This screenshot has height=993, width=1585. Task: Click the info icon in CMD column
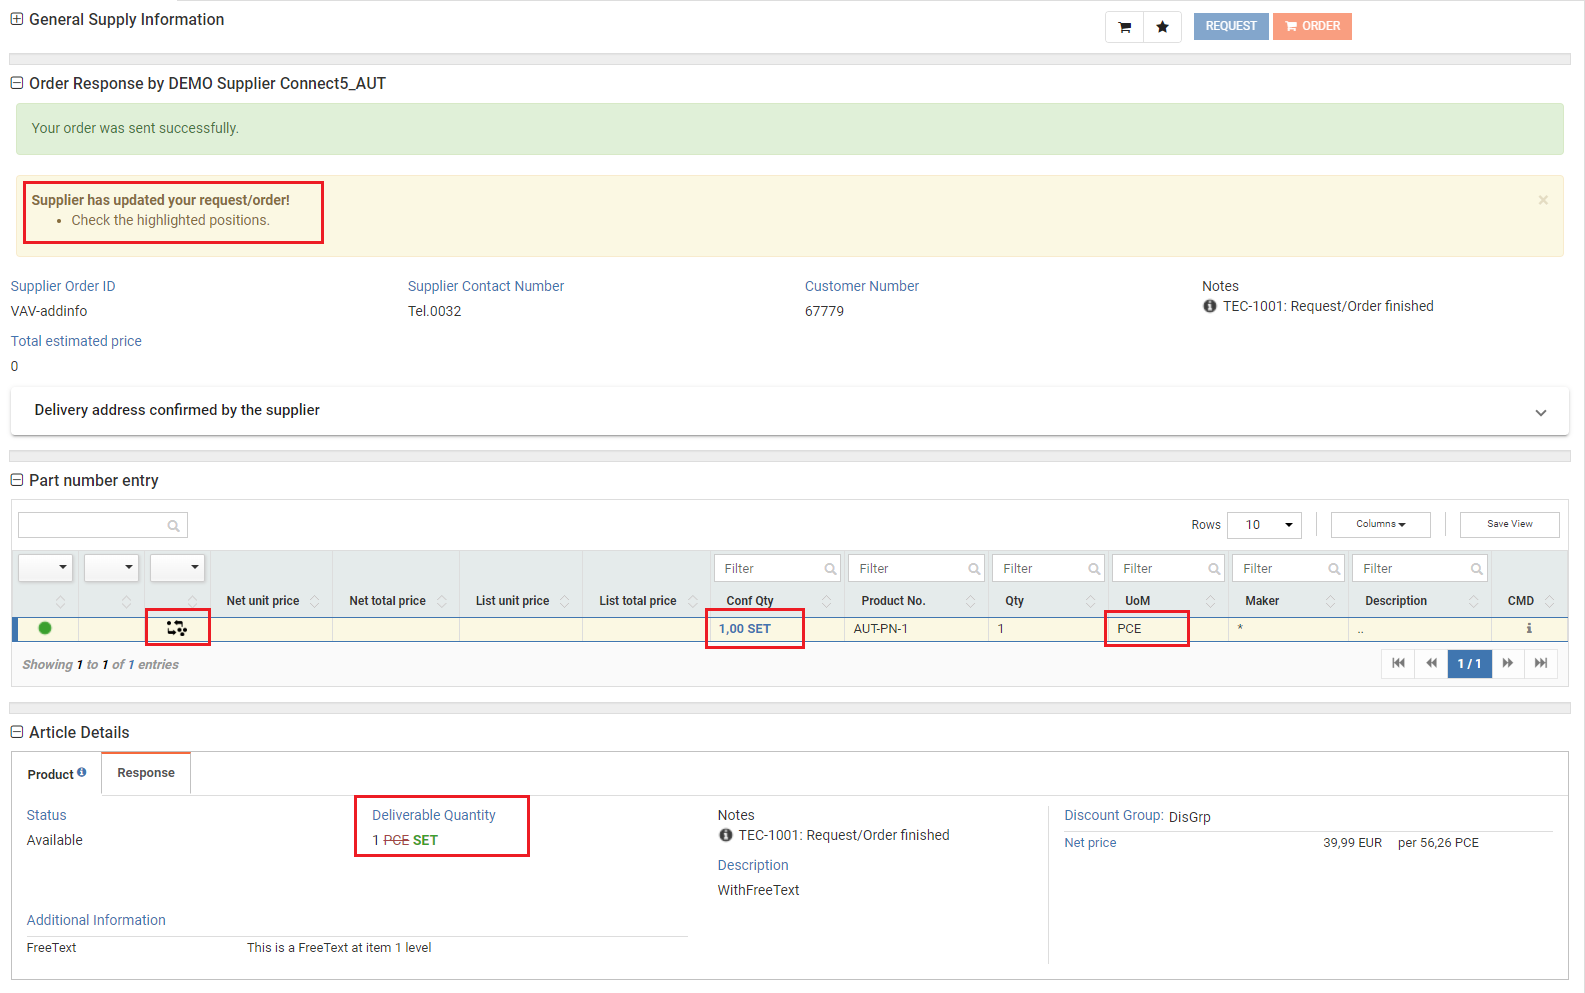tap(1528, 629)
